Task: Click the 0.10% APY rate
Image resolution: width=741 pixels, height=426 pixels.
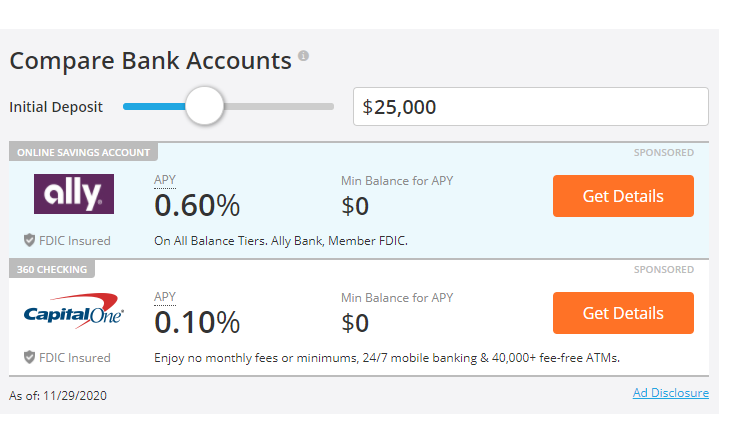Action: click(197, 322)
